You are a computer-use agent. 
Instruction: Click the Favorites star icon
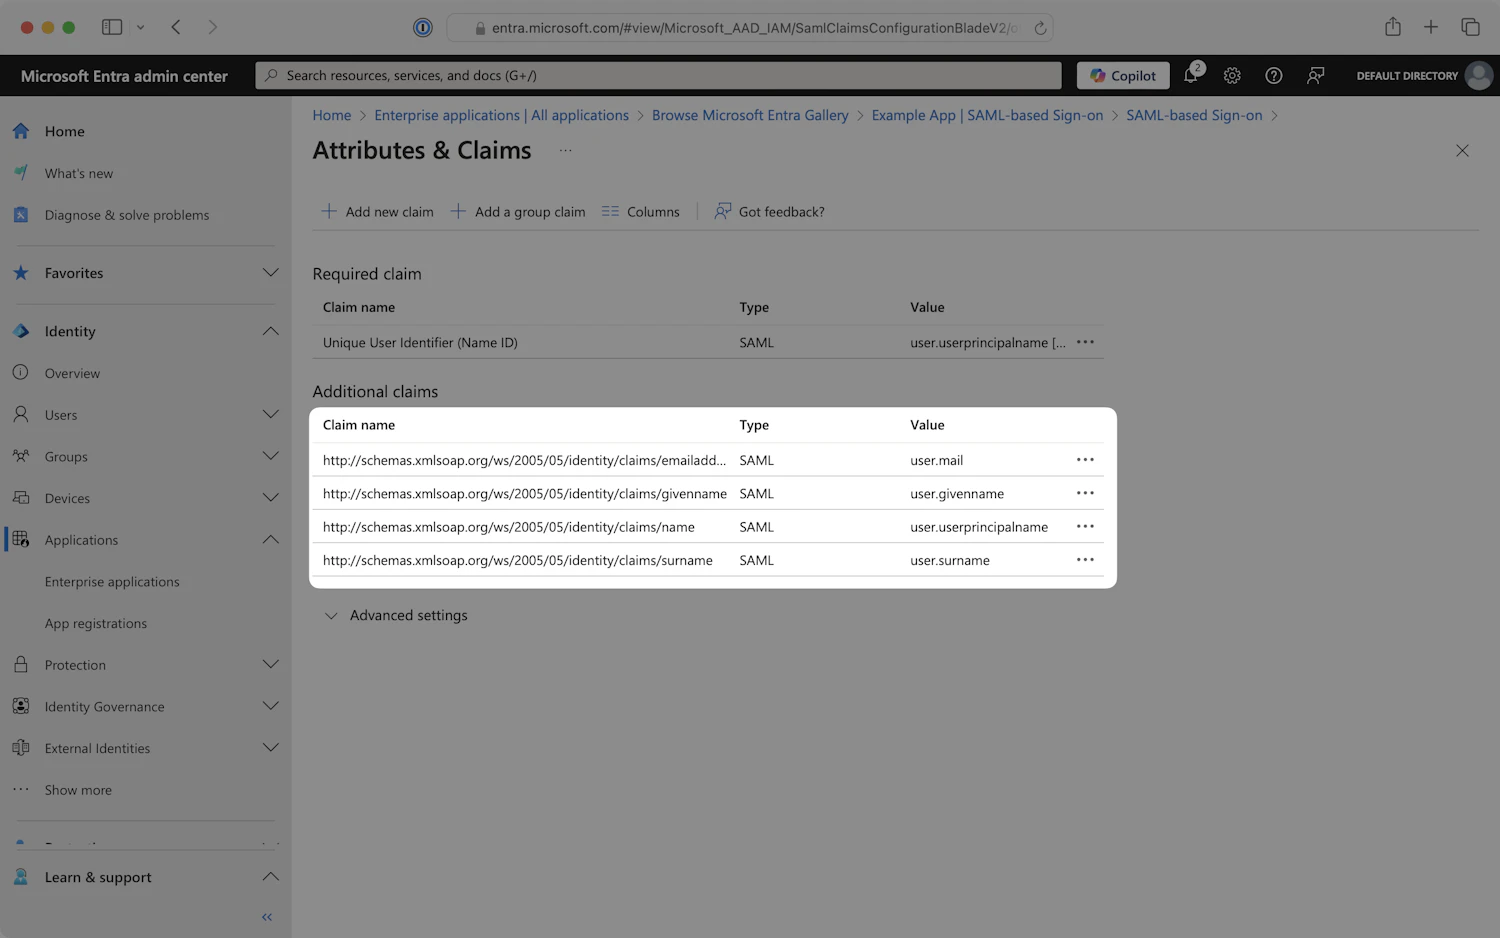click(x=21, y=273)
